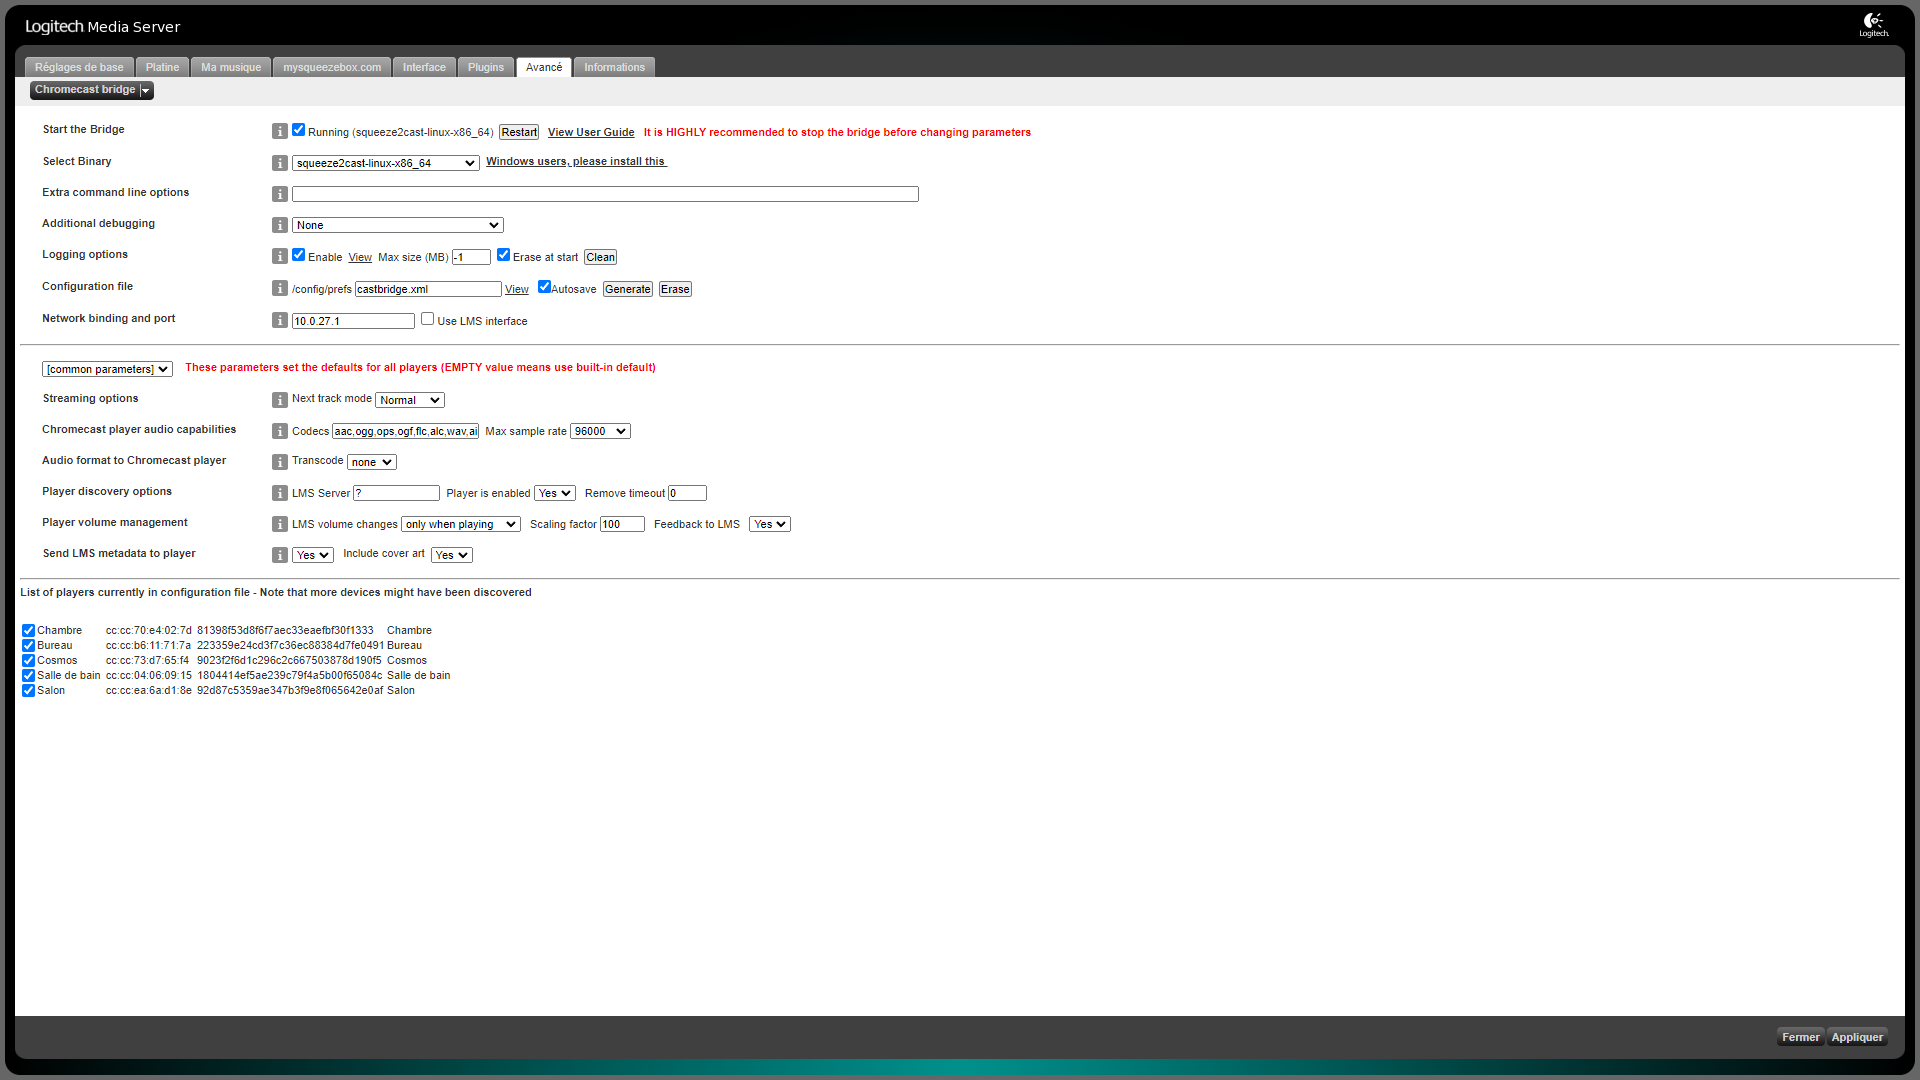Open the Max sample rate dropdown
Screen dimensions: 1920x1080
pos(600,431)
